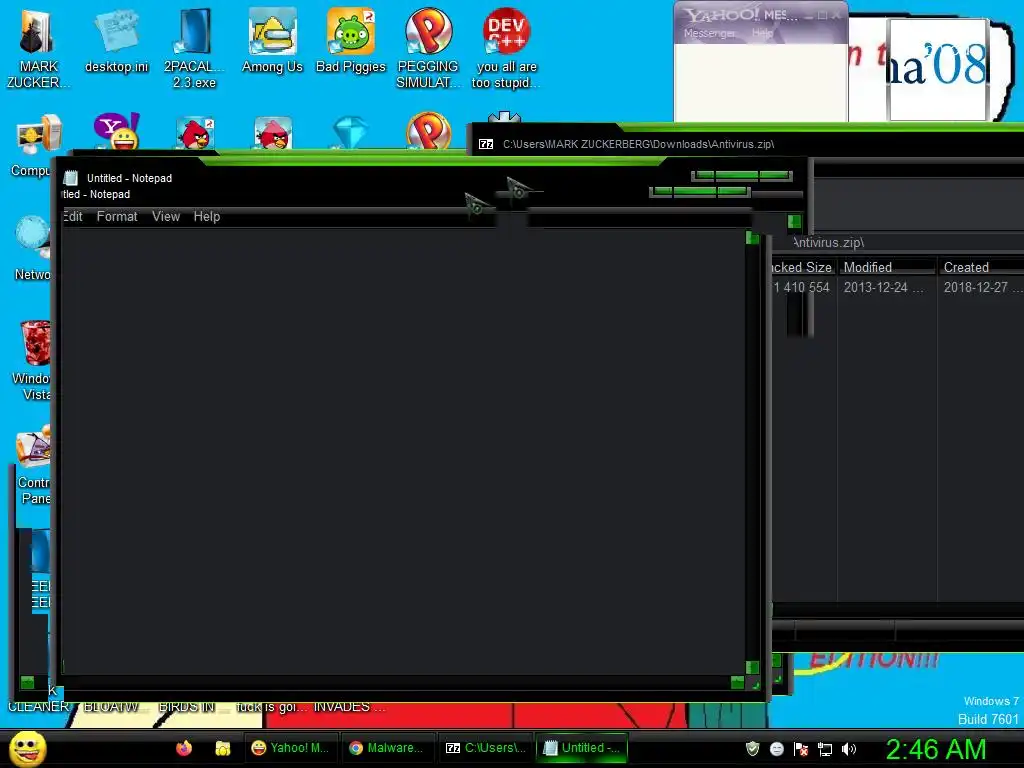Launch the Among Us desktop shortcut
This screenshot has width=1024, height=768.
pyautogui.click(x=272, y=40)
